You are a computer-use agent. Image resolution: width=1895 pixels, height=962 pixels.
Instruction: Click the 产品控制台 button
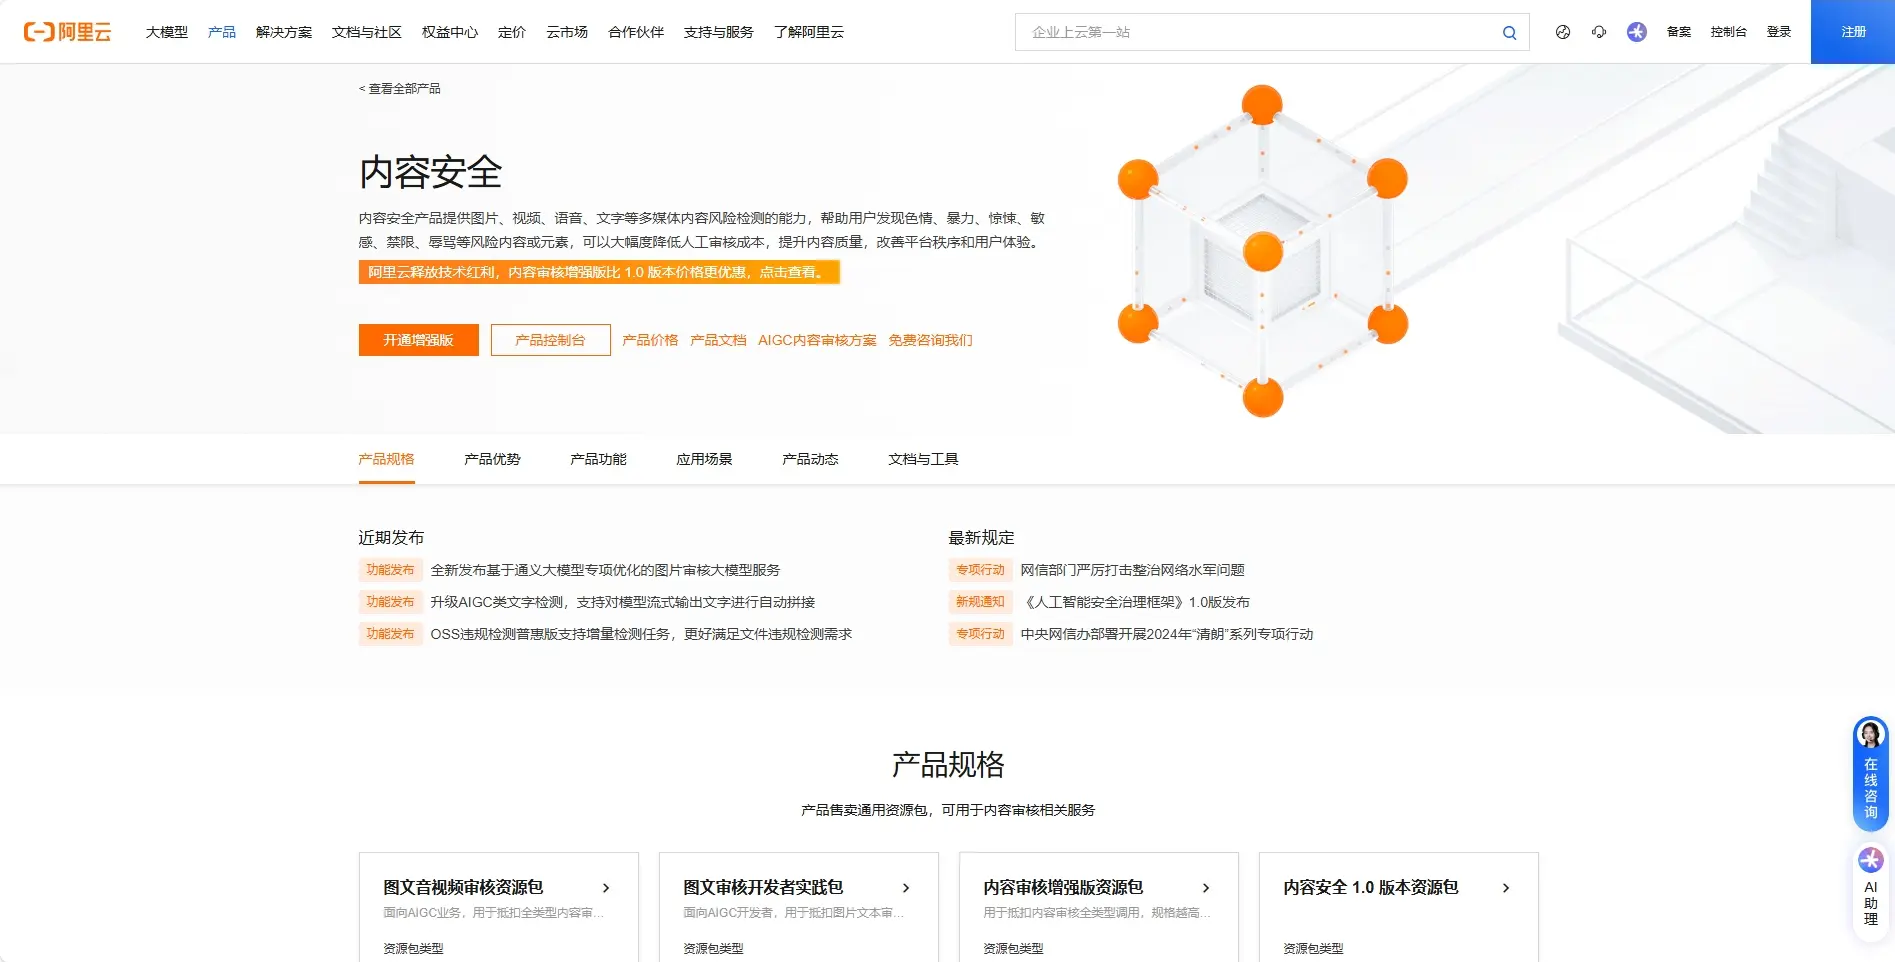tap(551, 340)
